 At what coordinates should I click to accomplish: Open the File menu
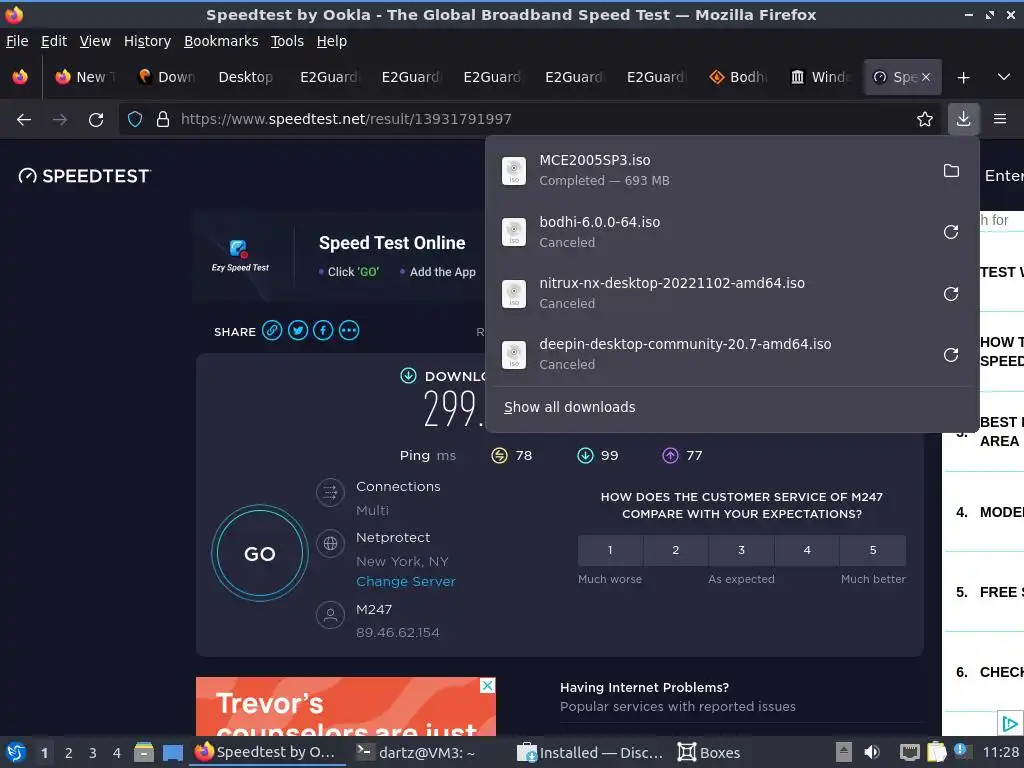pyautogui.click(x=17, y=41)
